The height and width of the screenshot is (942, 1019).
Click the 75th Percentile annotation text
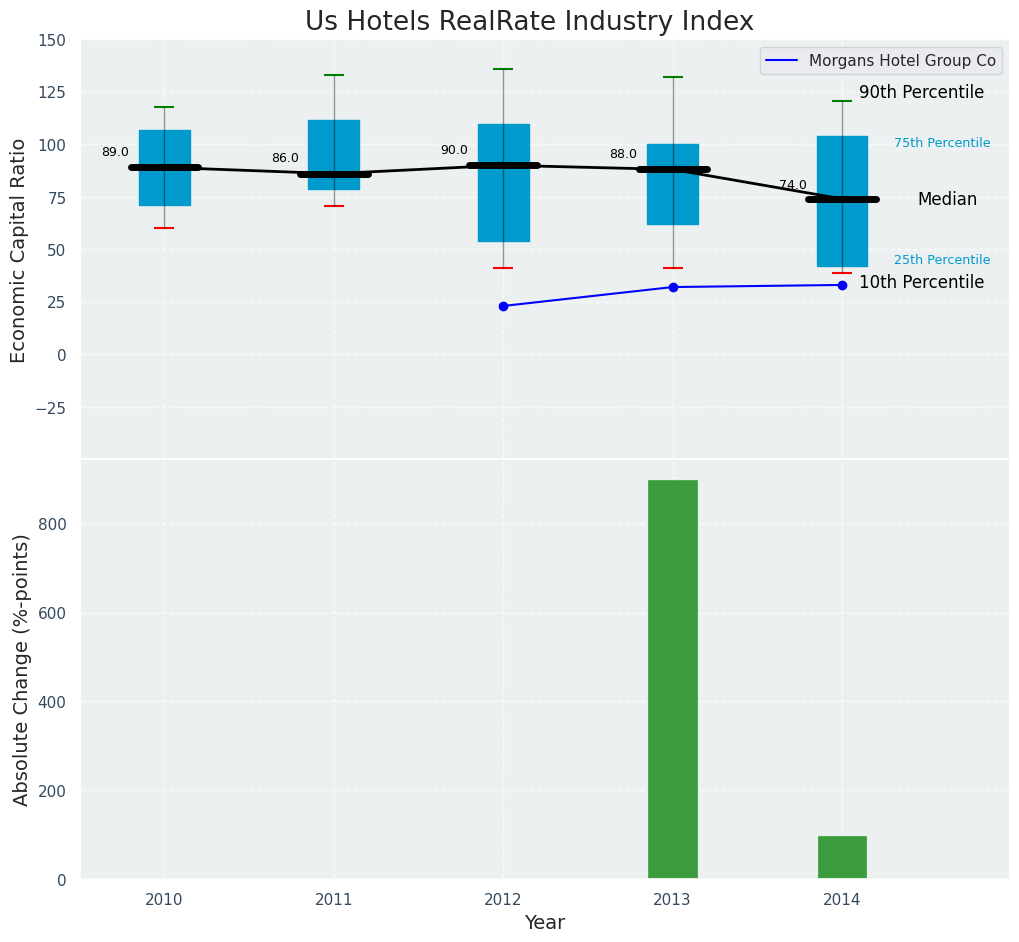tap(941, 143)
